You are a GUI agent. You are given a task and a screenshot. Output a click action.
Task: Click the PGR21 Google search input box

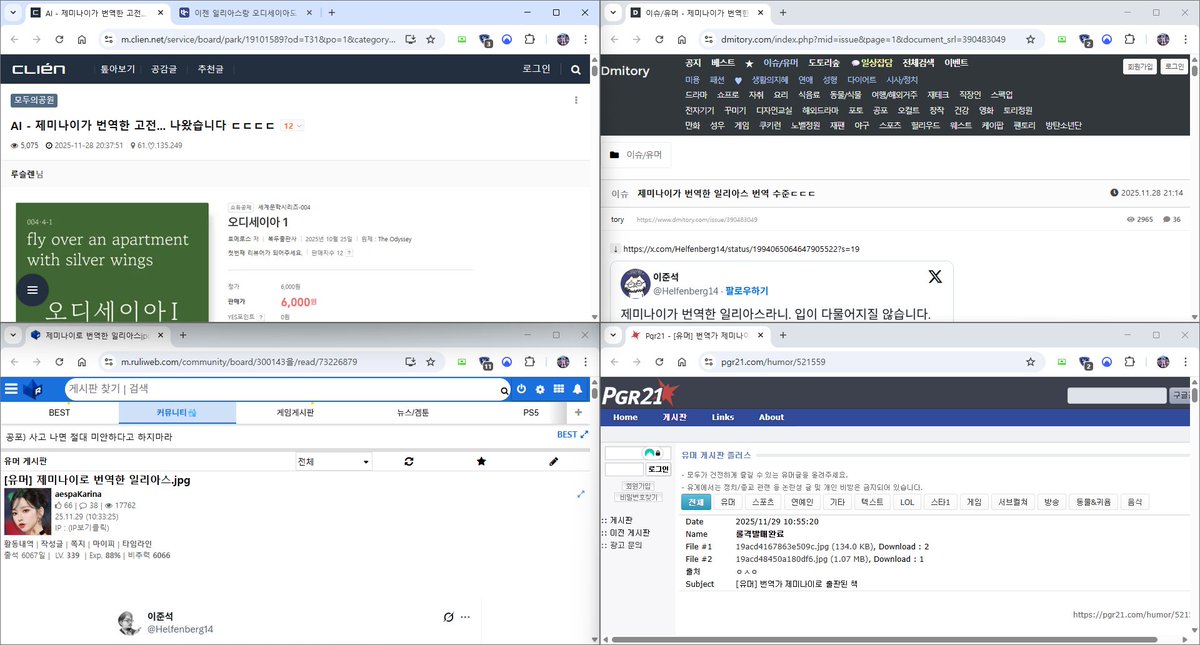1117,395
